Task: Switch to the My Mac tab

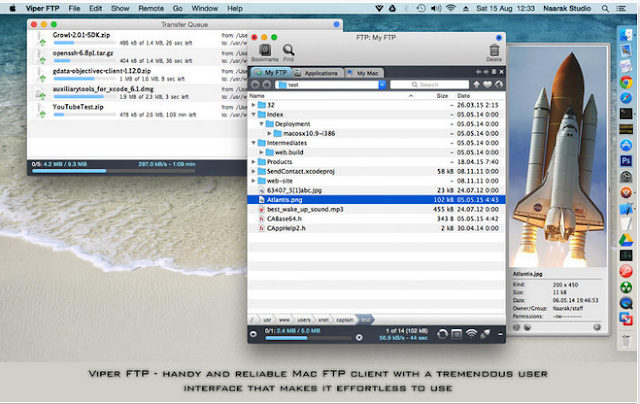Action: 364,73
